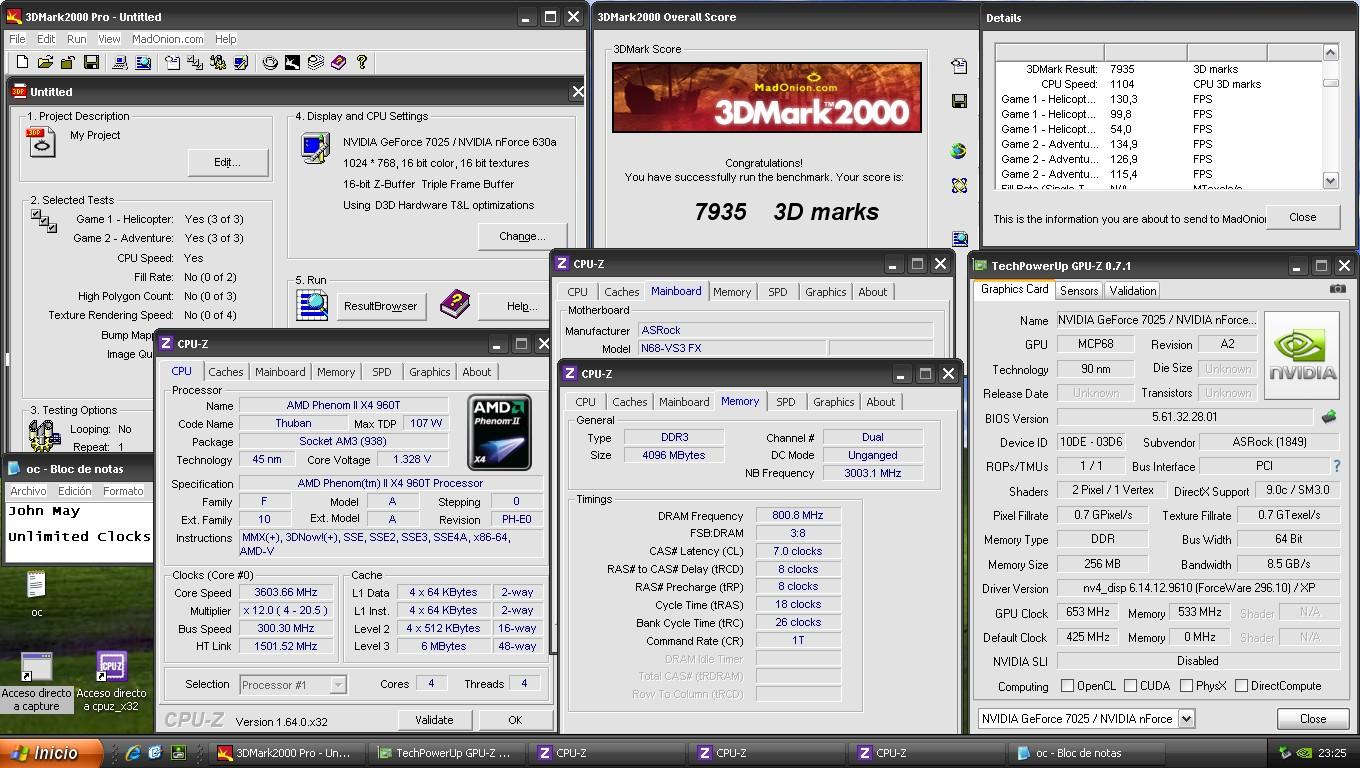Switch to SPD tab in CPU-Z Memory window
The height and width of the screenshot is (768, 1360).
pos(785,402)
